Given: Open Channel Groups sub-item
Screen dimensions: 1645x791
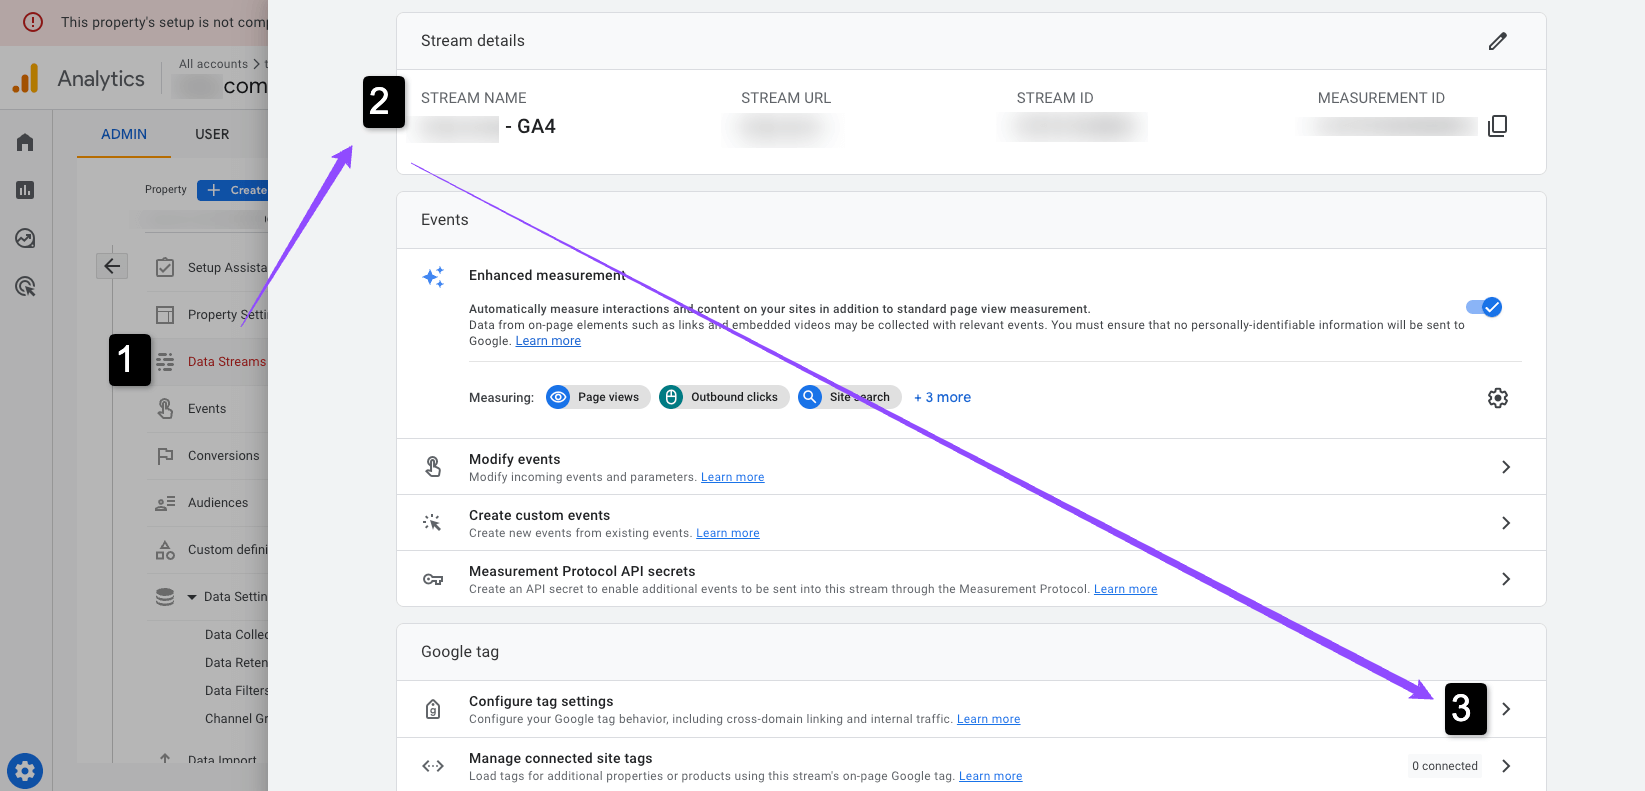Looking at the screenshot, I should coord(236,718).
